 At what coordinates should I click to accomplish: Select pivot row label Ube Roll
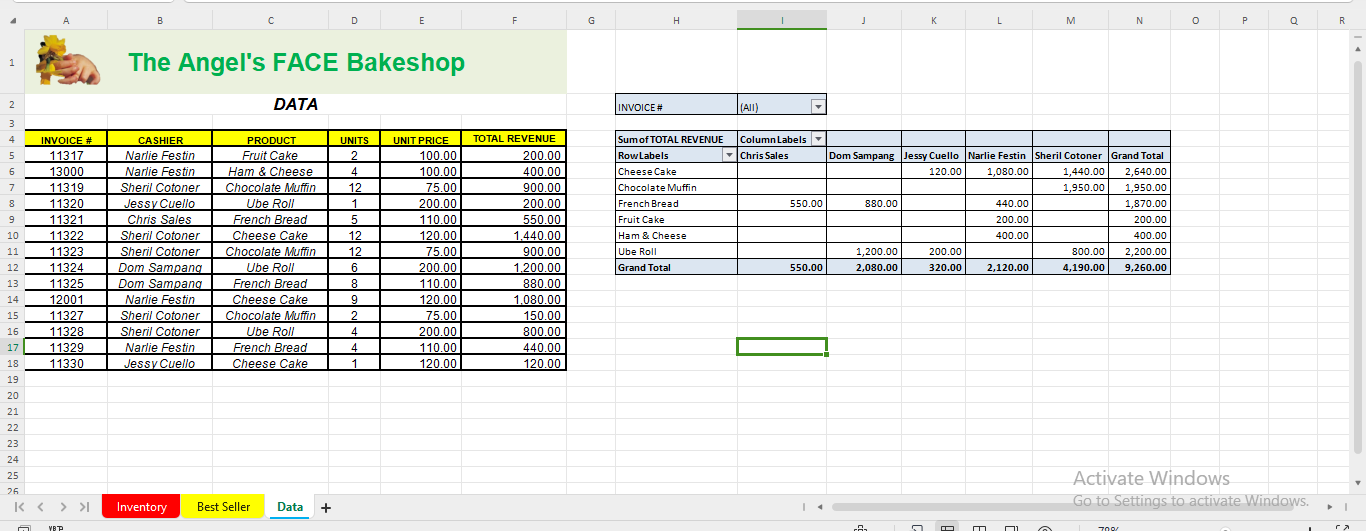[676, 251]
